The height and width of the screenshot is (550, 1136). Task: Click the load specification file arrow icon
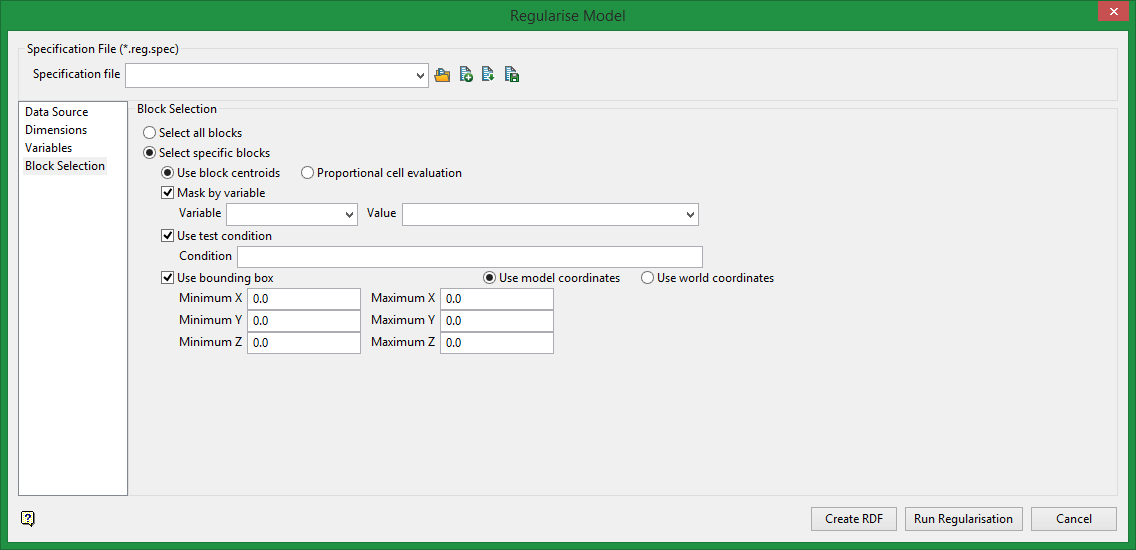coord(488,75)
